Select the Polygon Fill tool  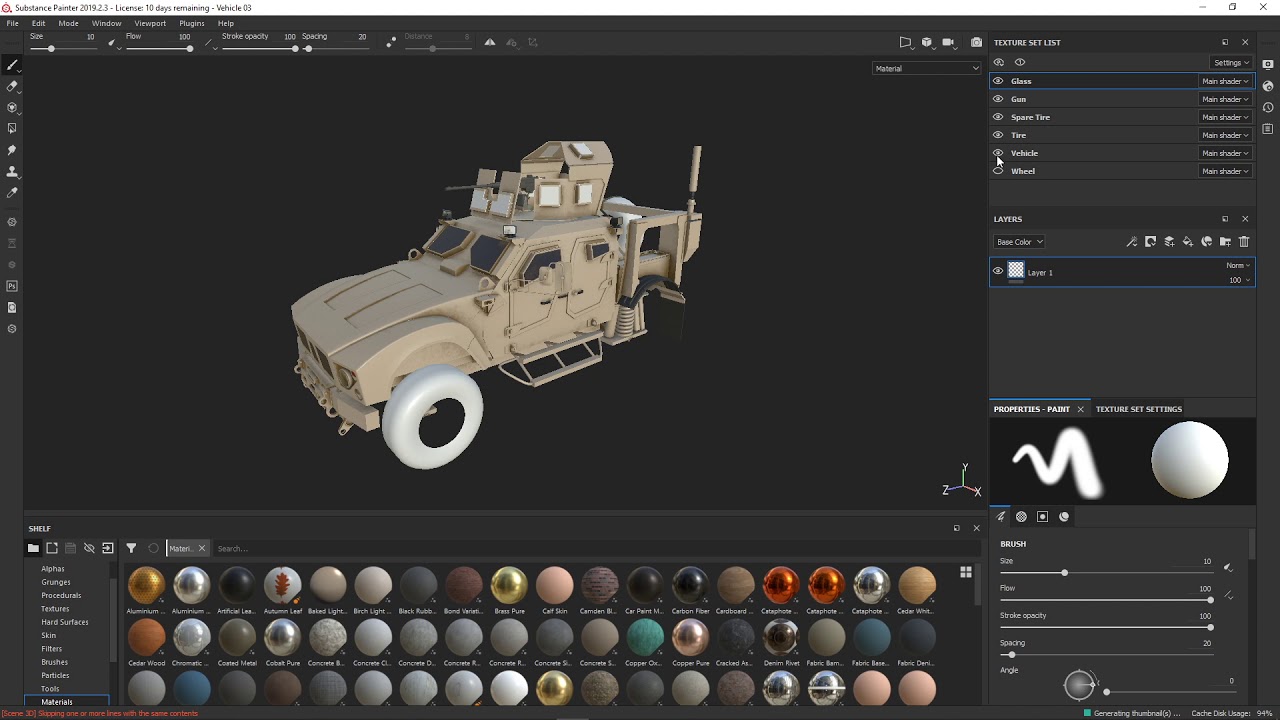pyautogui.click(x=12, y=128)
